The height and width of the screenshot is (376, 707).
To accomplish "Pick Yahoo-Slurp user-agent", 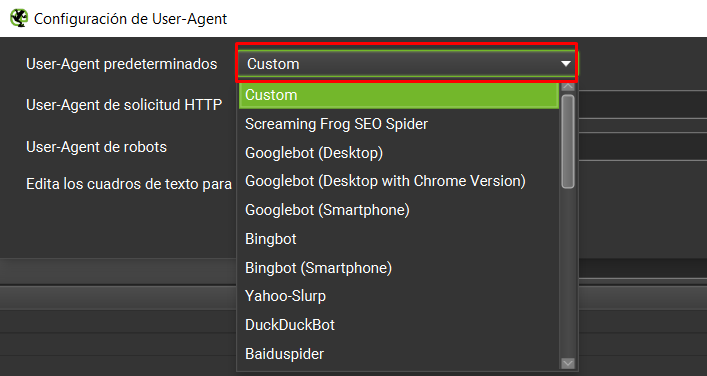I will click(399, 296).
